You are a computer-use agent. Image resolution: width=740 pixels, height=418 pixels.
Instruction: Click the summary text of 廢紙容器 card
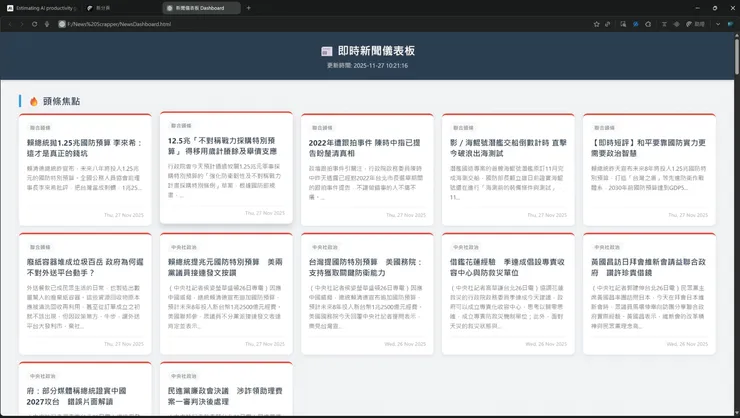85,307
